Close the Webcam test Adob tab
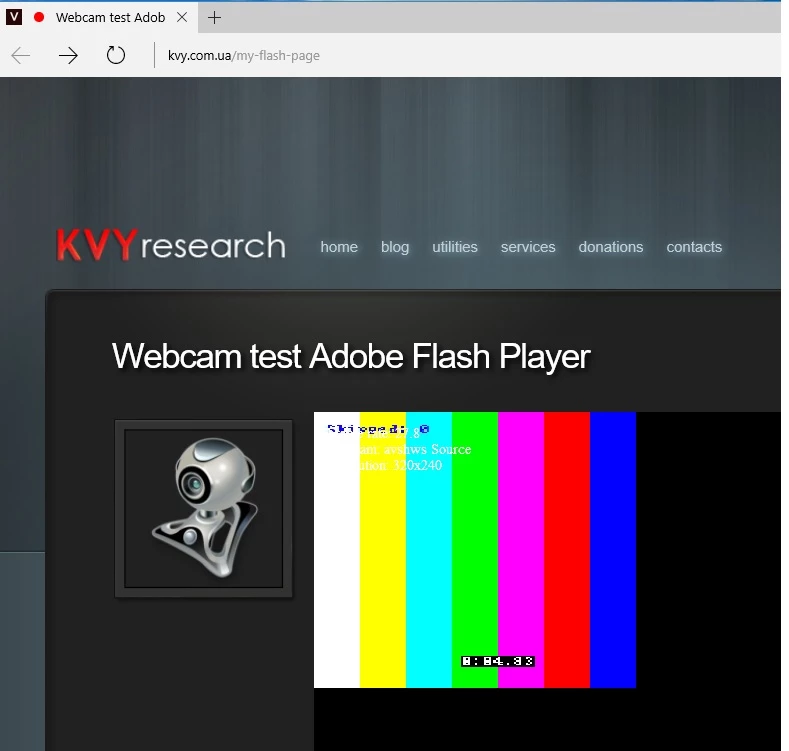 [x=182, y=18]
